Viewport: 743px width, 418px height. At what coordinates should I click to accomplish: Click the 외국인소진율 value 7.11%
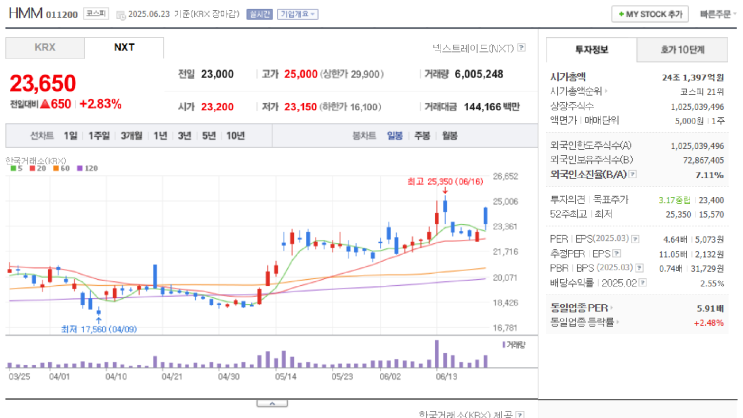click(709, 175)
